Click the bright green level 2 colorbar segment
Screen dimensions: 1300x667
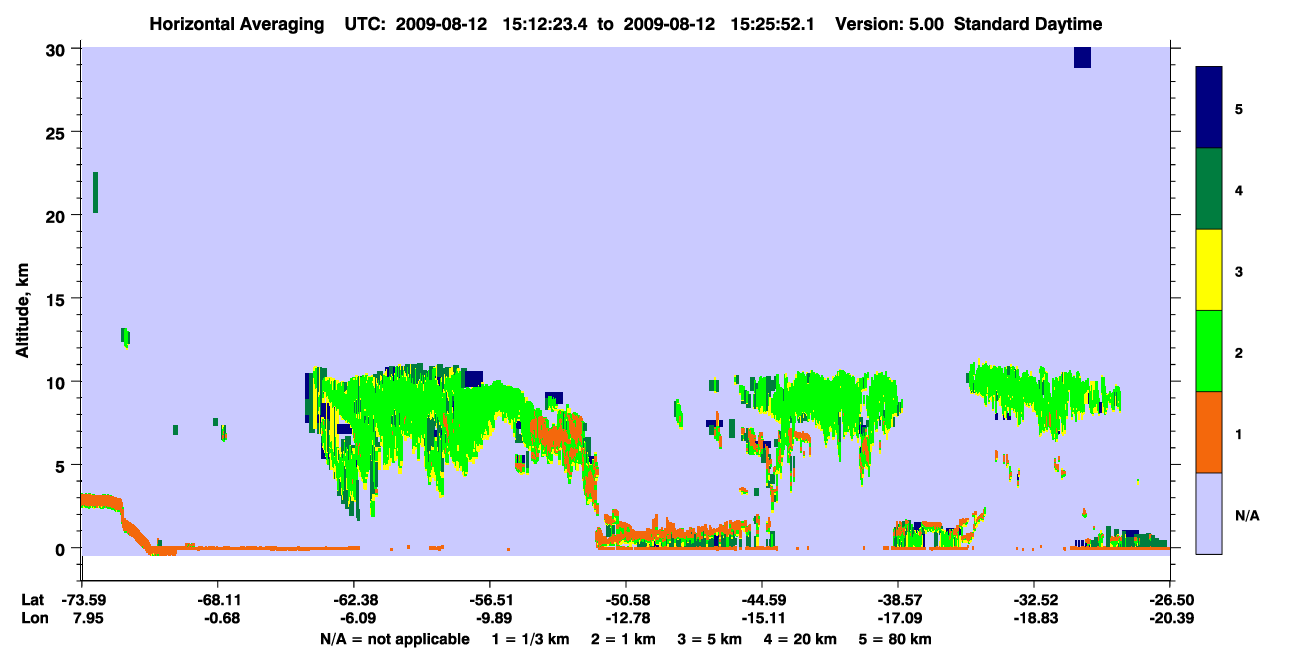coord(1209,351)
